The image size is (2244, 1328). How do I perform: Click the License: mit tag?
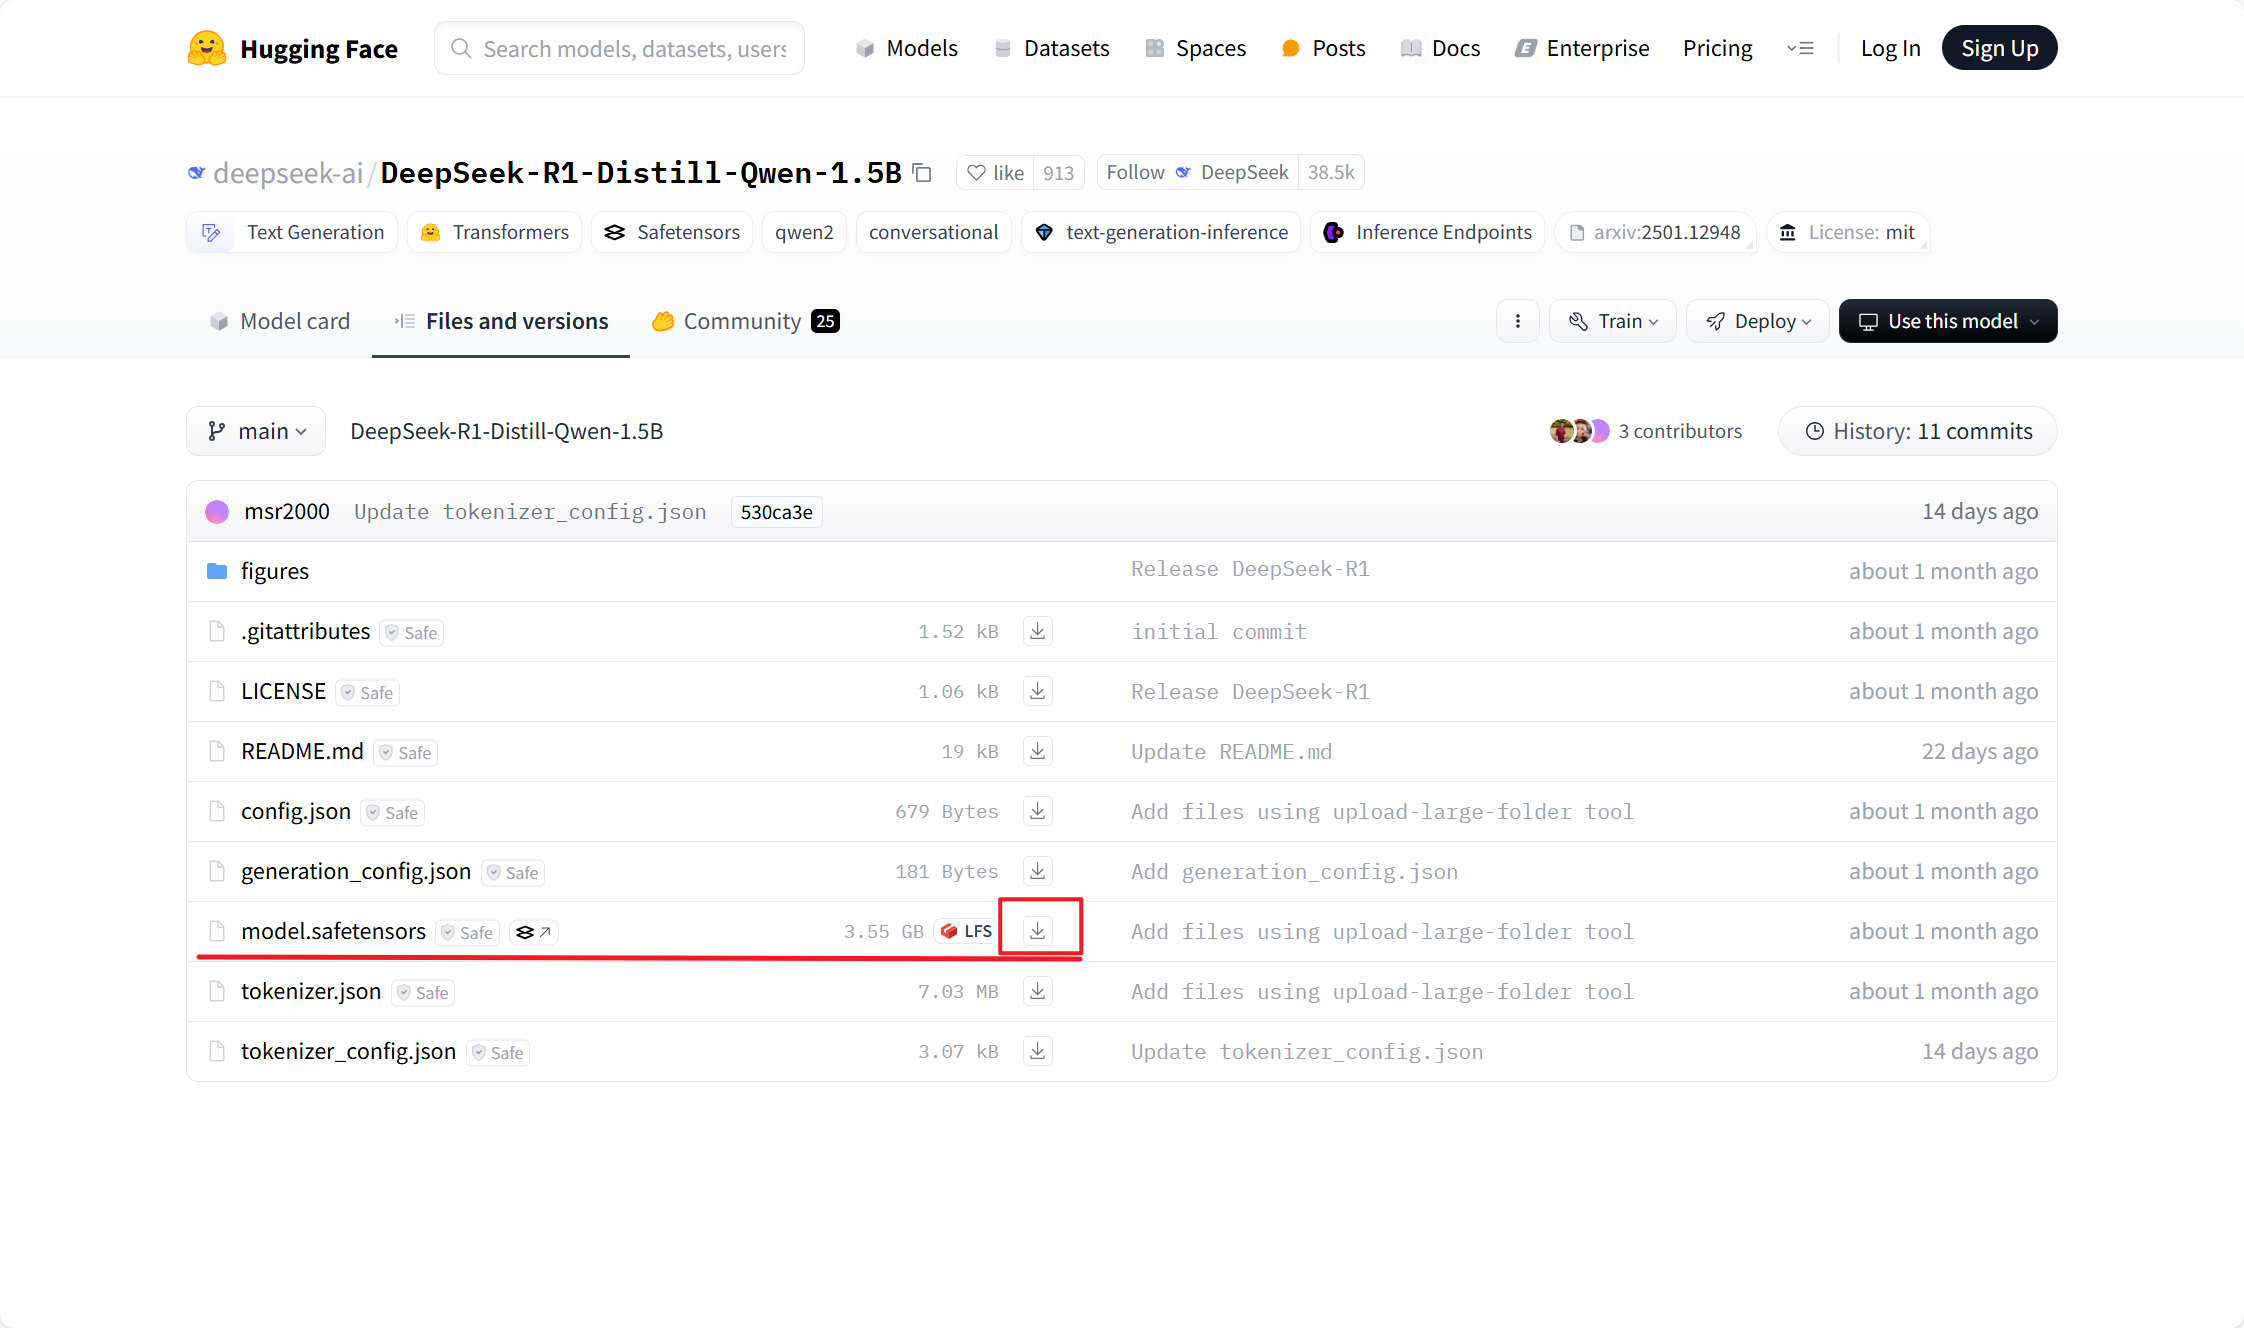tap(1848, 232)
